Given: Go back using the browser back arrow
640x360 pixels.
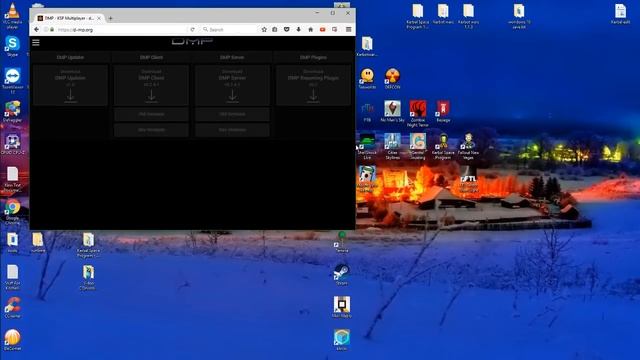Looking at the screenshot, I should pos(36,30).
